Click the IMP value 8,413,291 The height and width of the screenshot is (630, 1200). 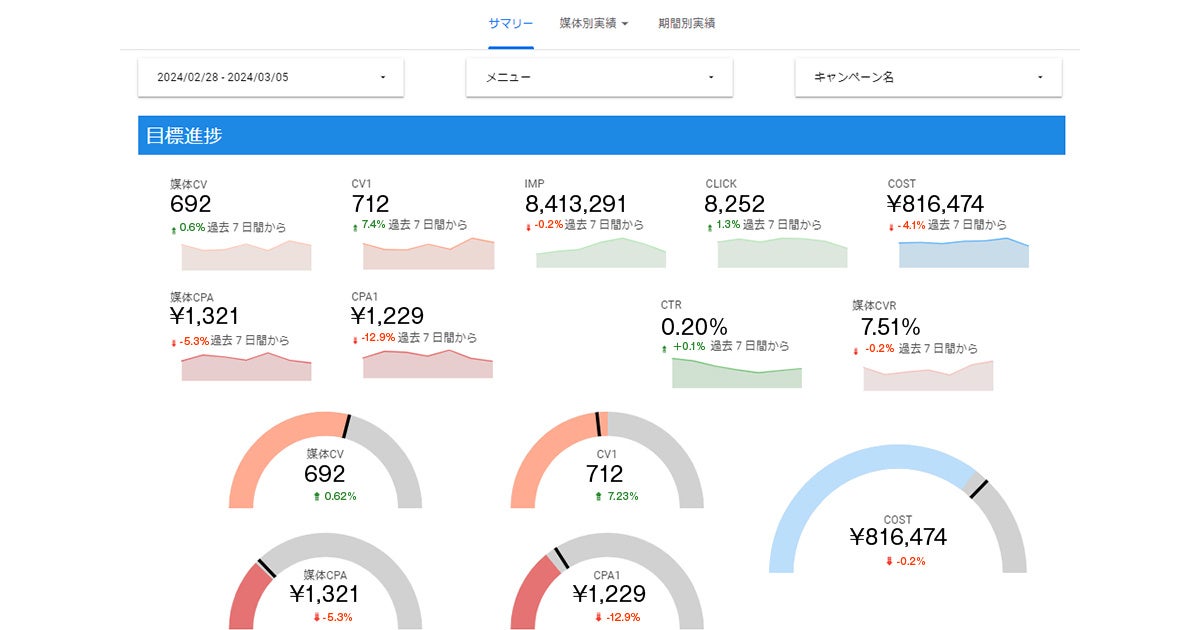coord(576,204)
